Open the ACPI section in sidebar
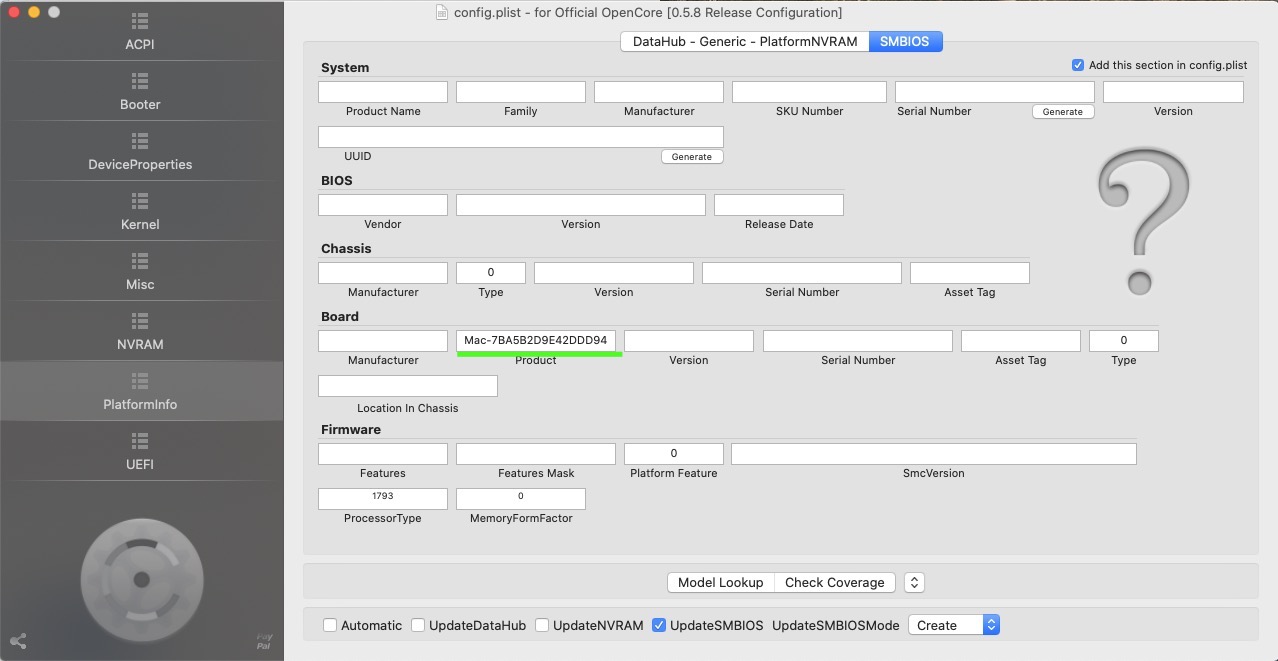 click(140, 31)
